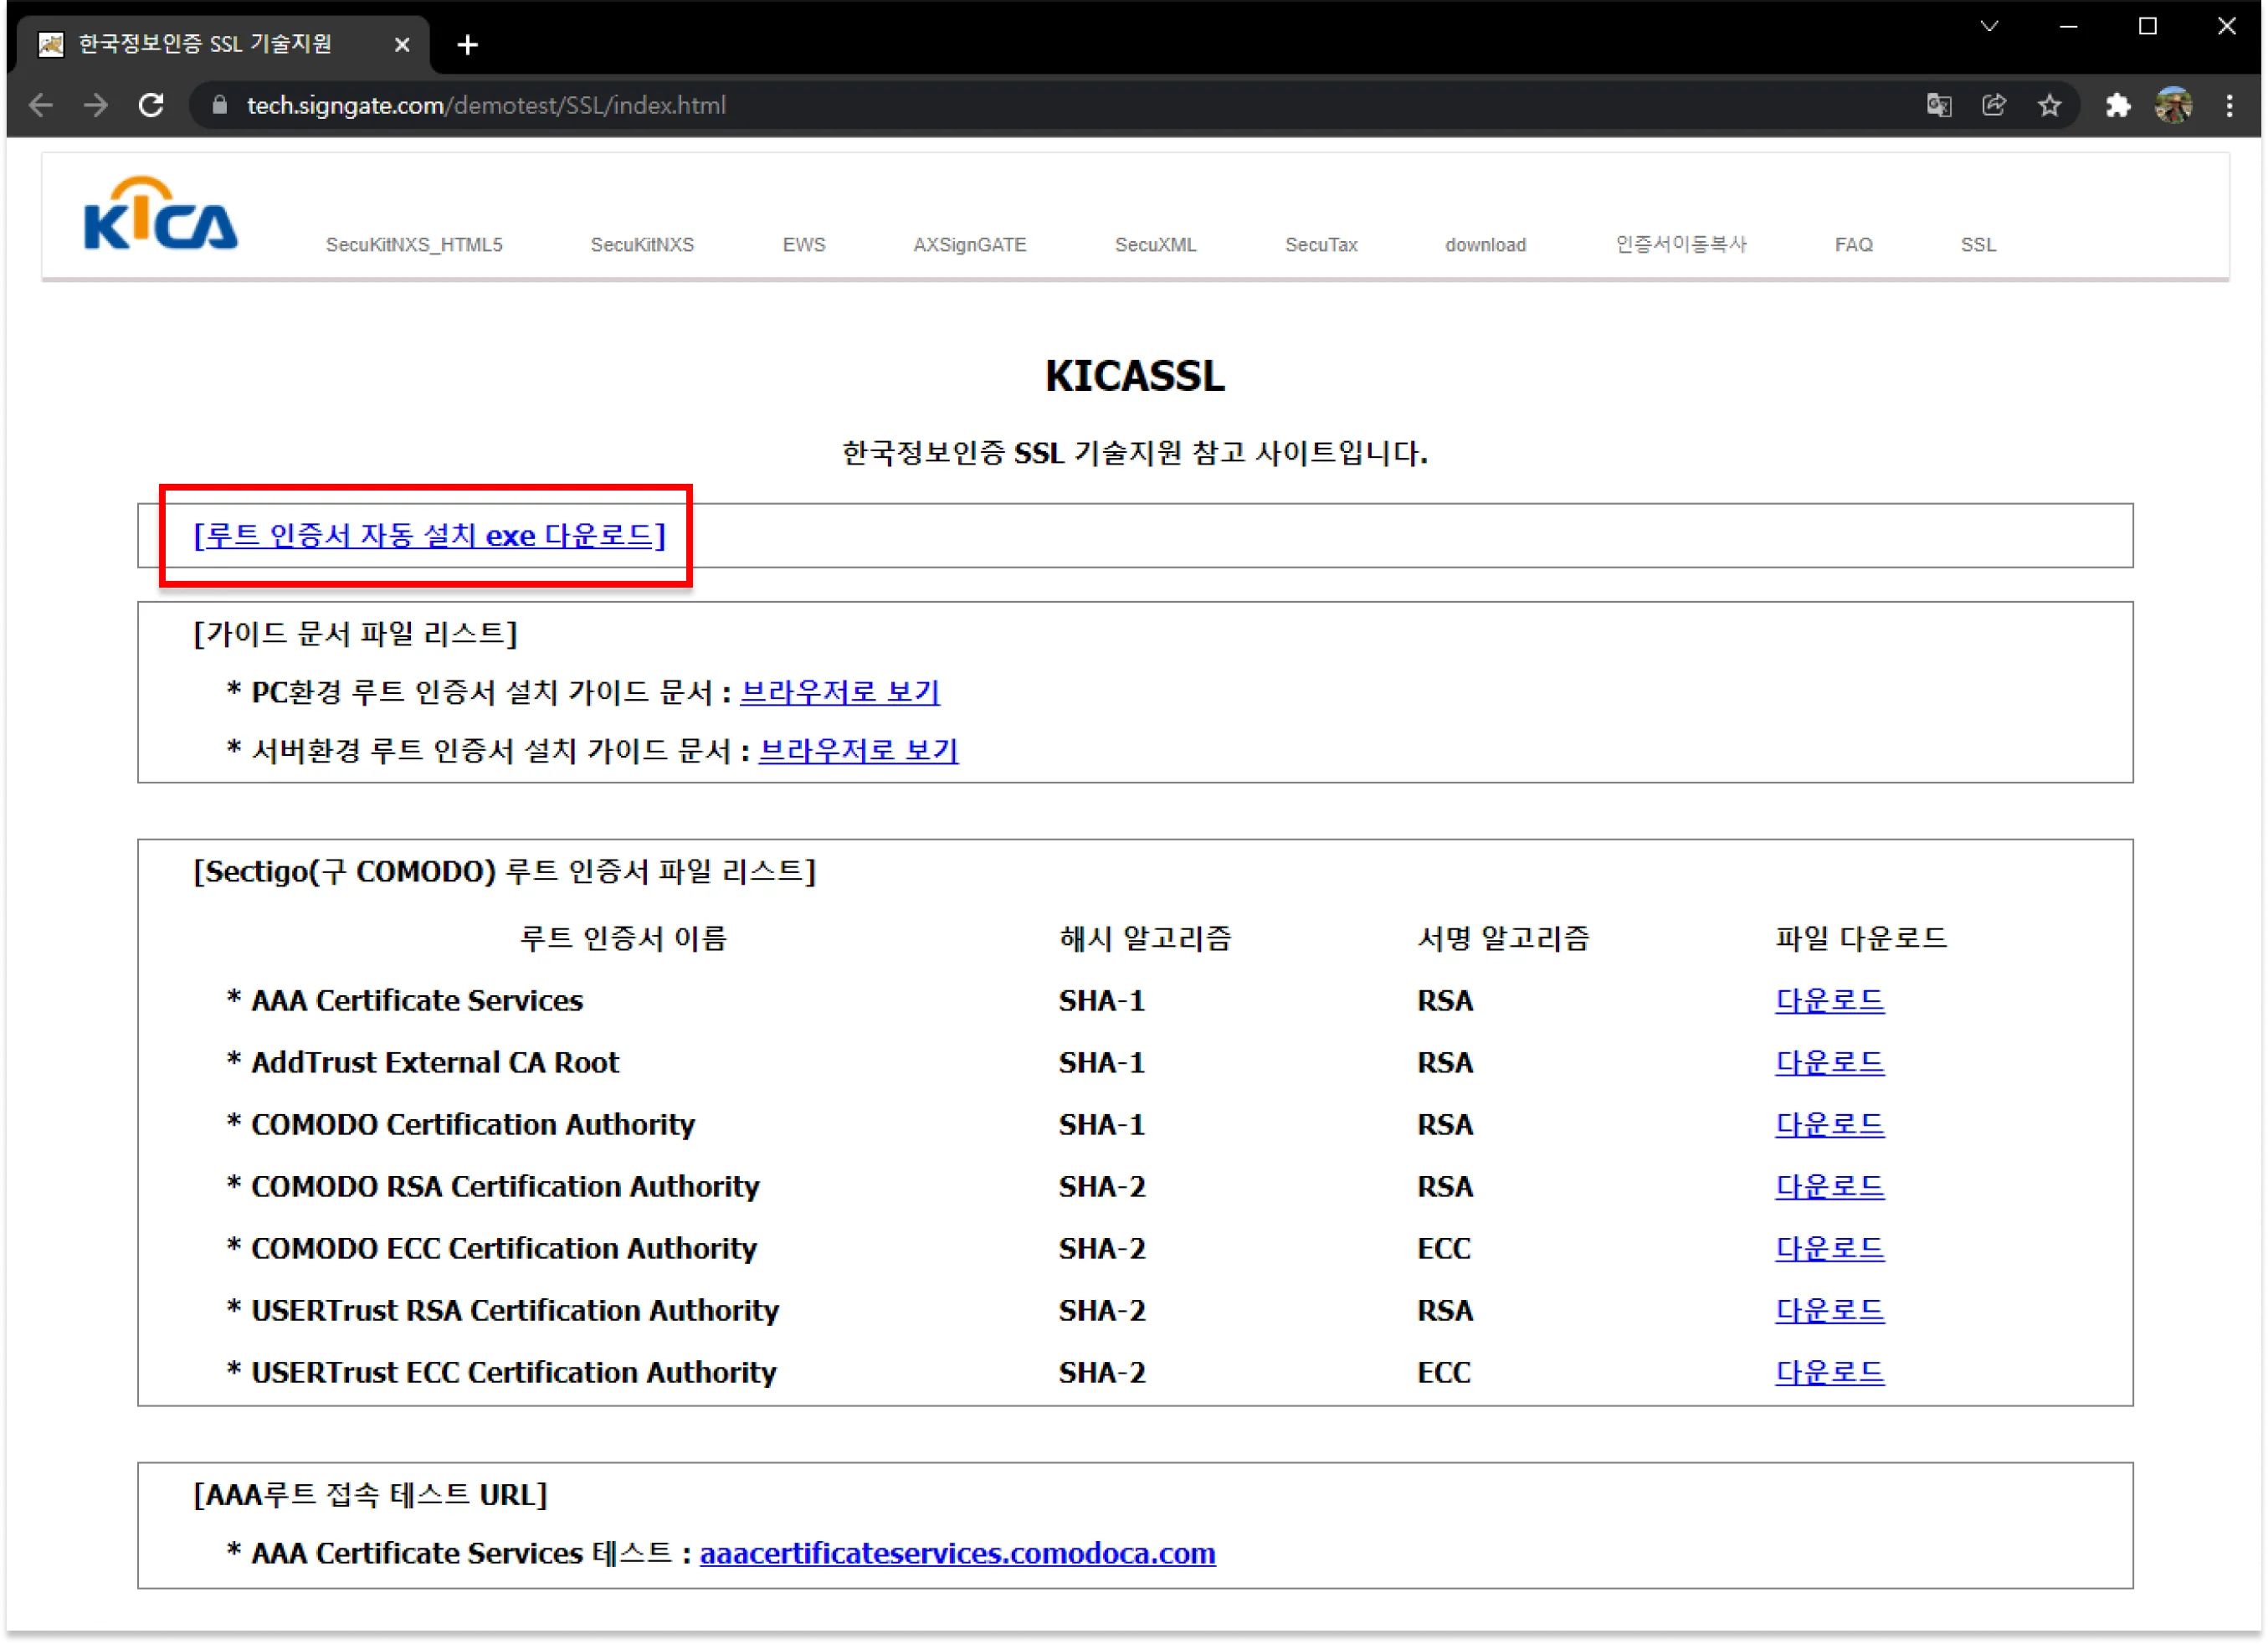Image resolution: width=2268 pixels, height=1644 pixels.
Task: Open the SecuTax menu item
Action: click(x=1321, y=245)
